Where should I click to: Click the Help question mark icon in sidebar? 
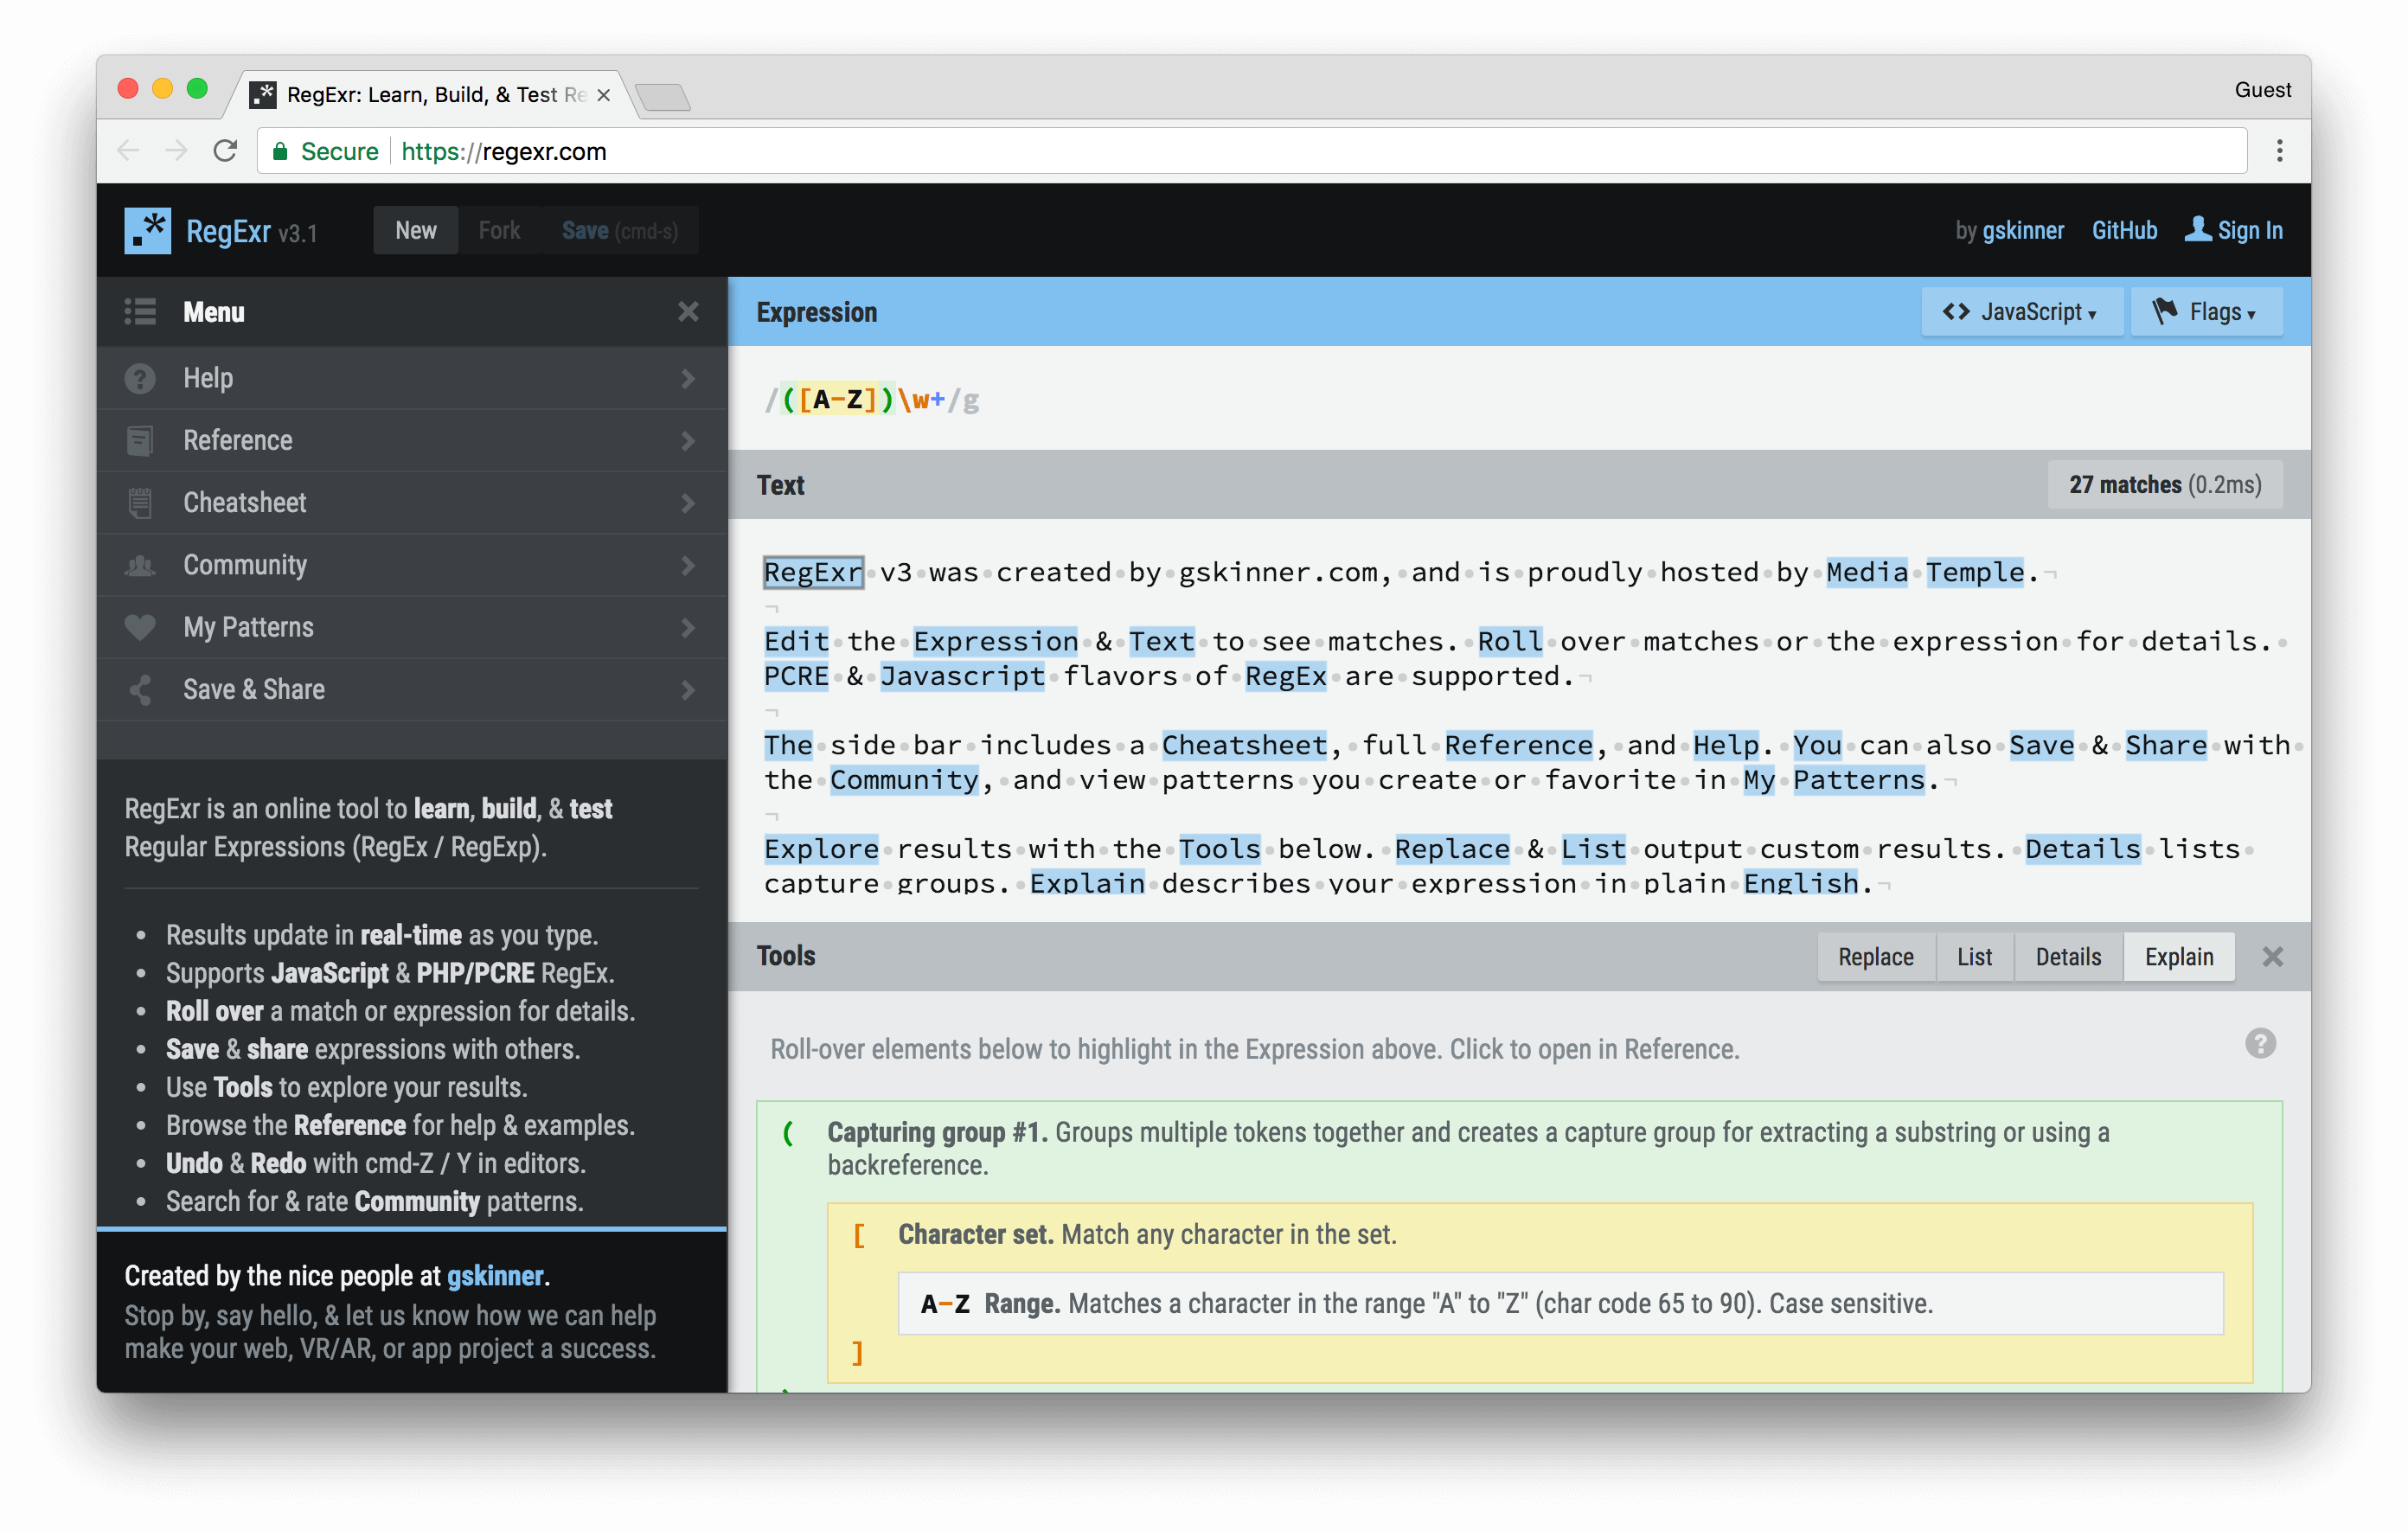coord(140,379)
